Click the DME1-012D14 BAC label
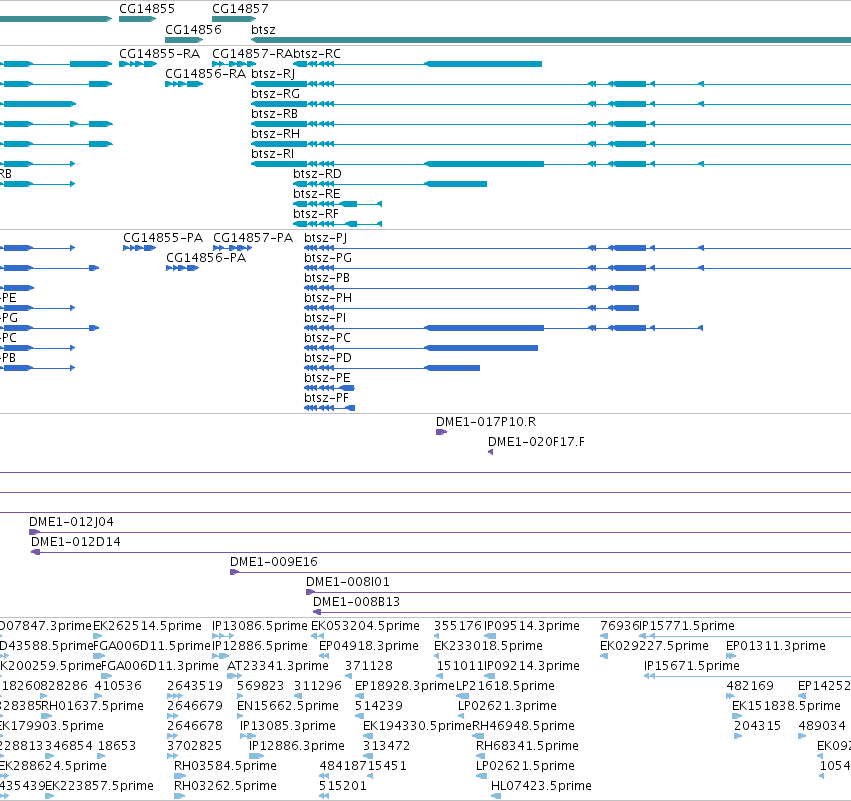 point(75,542)
